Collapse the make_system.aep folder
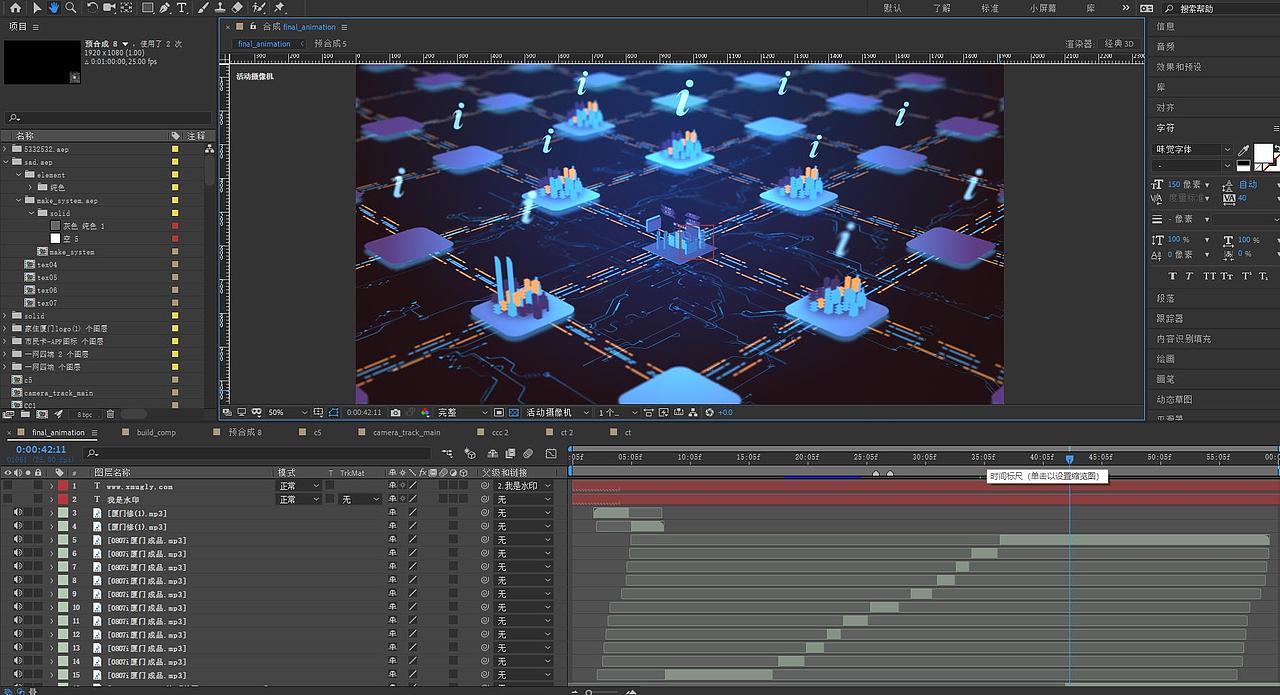Viewport: 1280px width, 695px height. 18,201
